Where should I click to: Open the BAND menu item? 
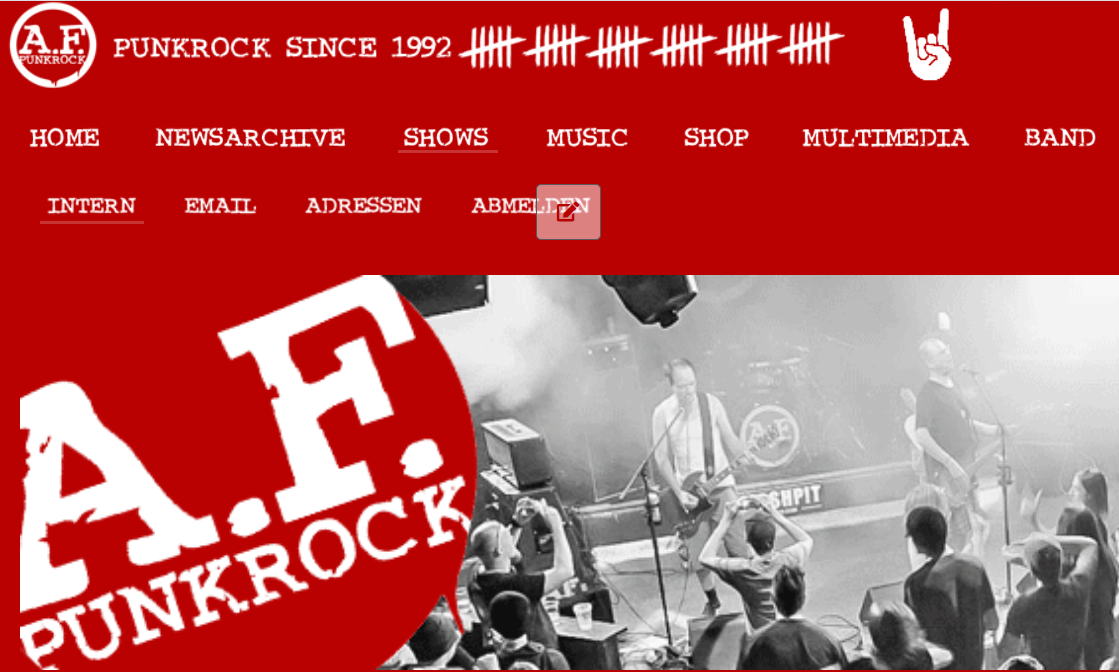coord(1060,137)
